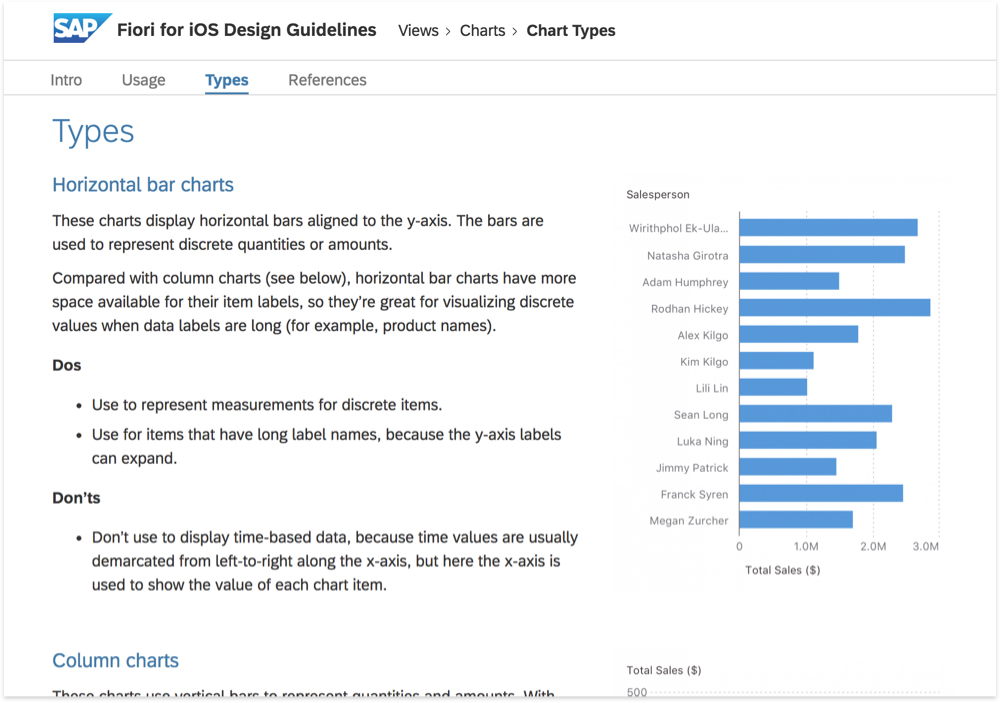
Task: Click the Don'ts subheading
Action: coord(77,498)
